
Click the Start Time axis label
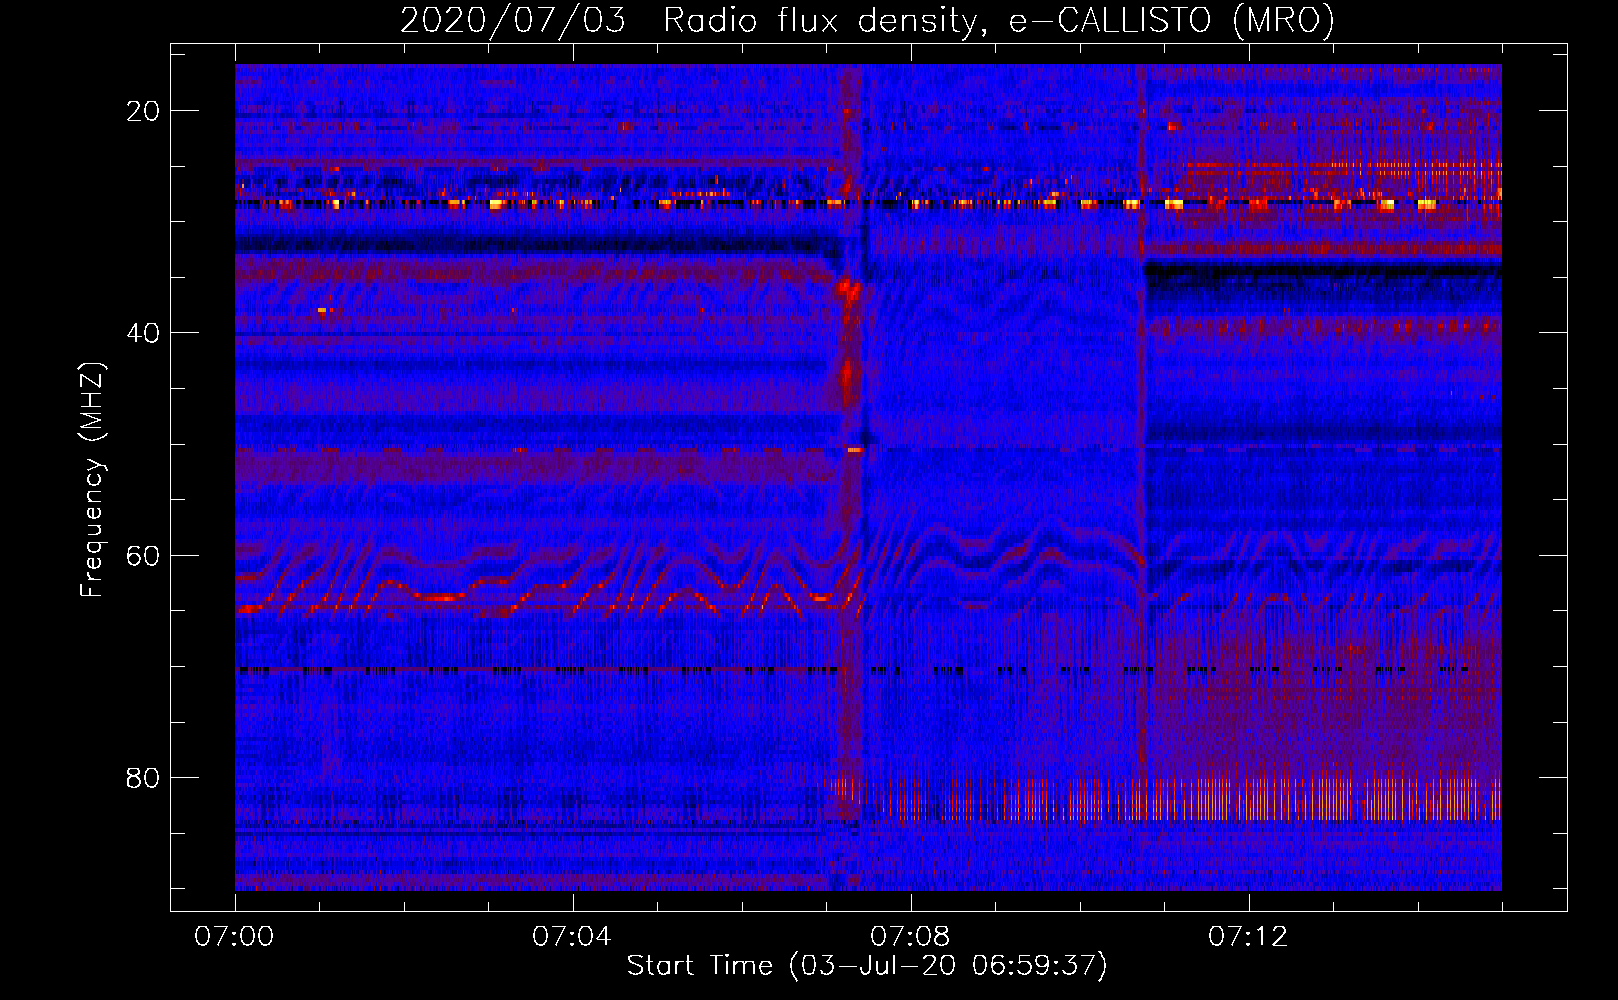[867, 966]
